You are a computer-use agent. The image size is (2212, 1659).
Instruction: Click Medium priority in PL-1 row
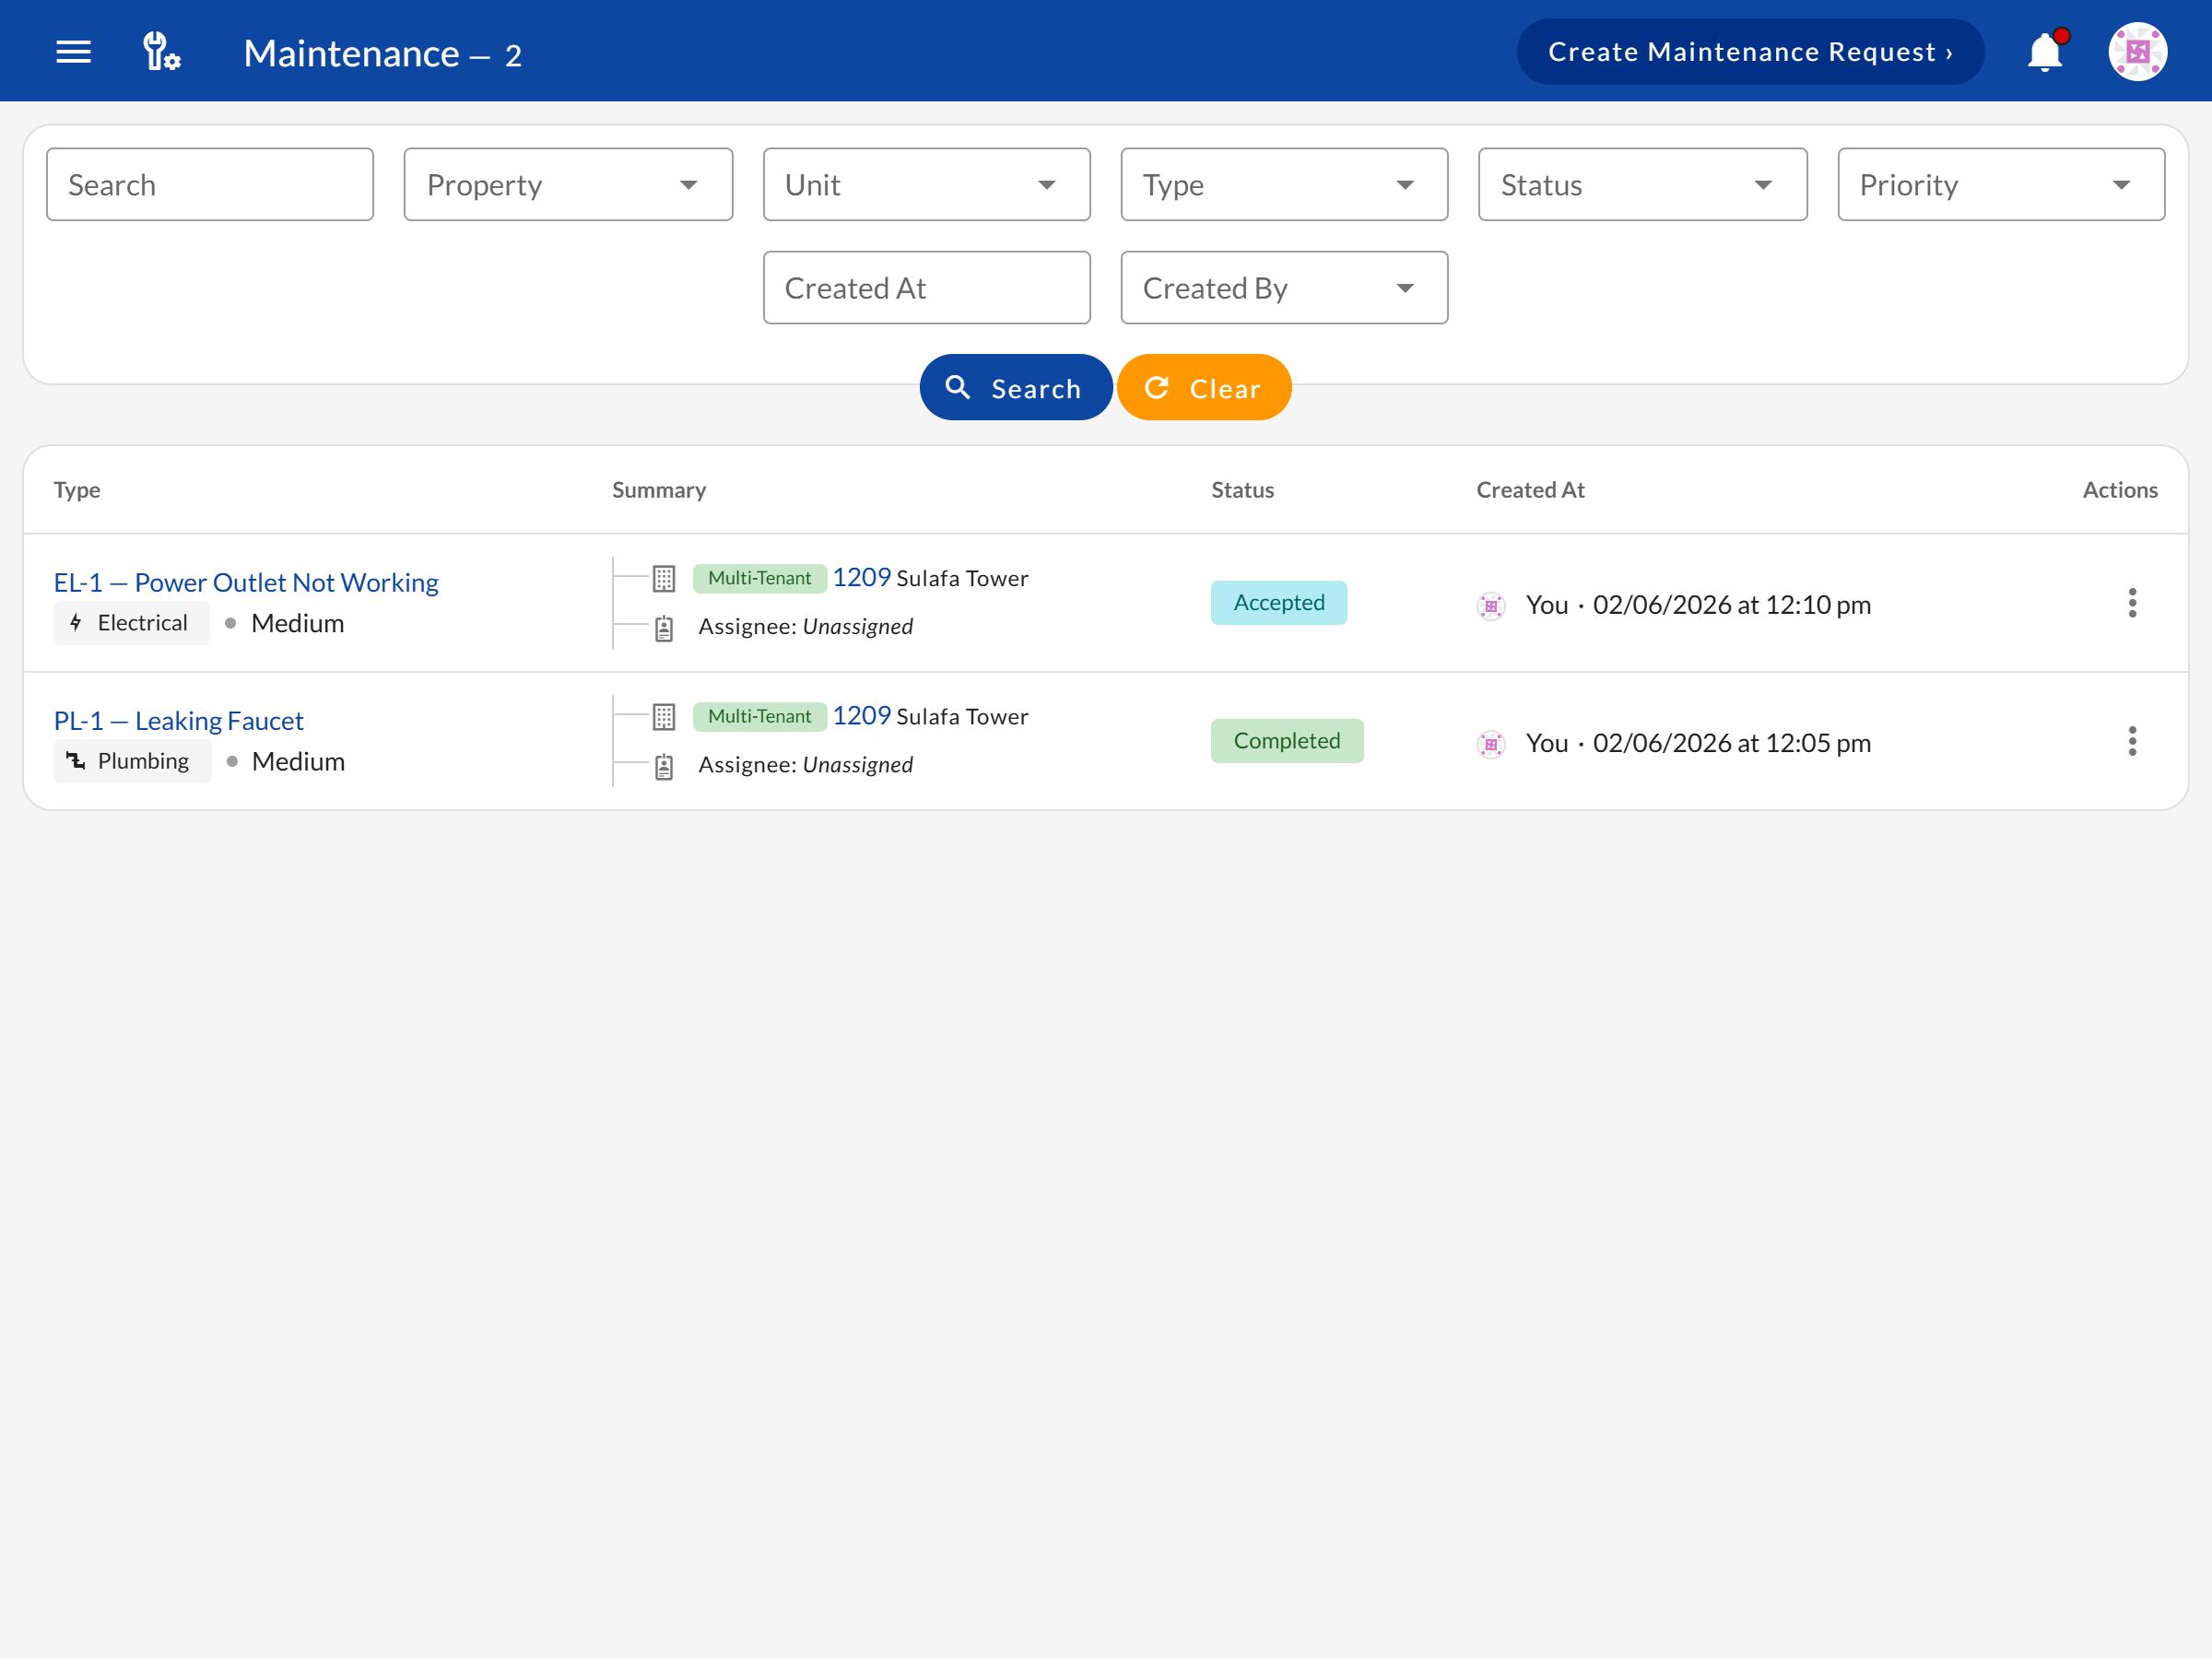coord(298,761)
